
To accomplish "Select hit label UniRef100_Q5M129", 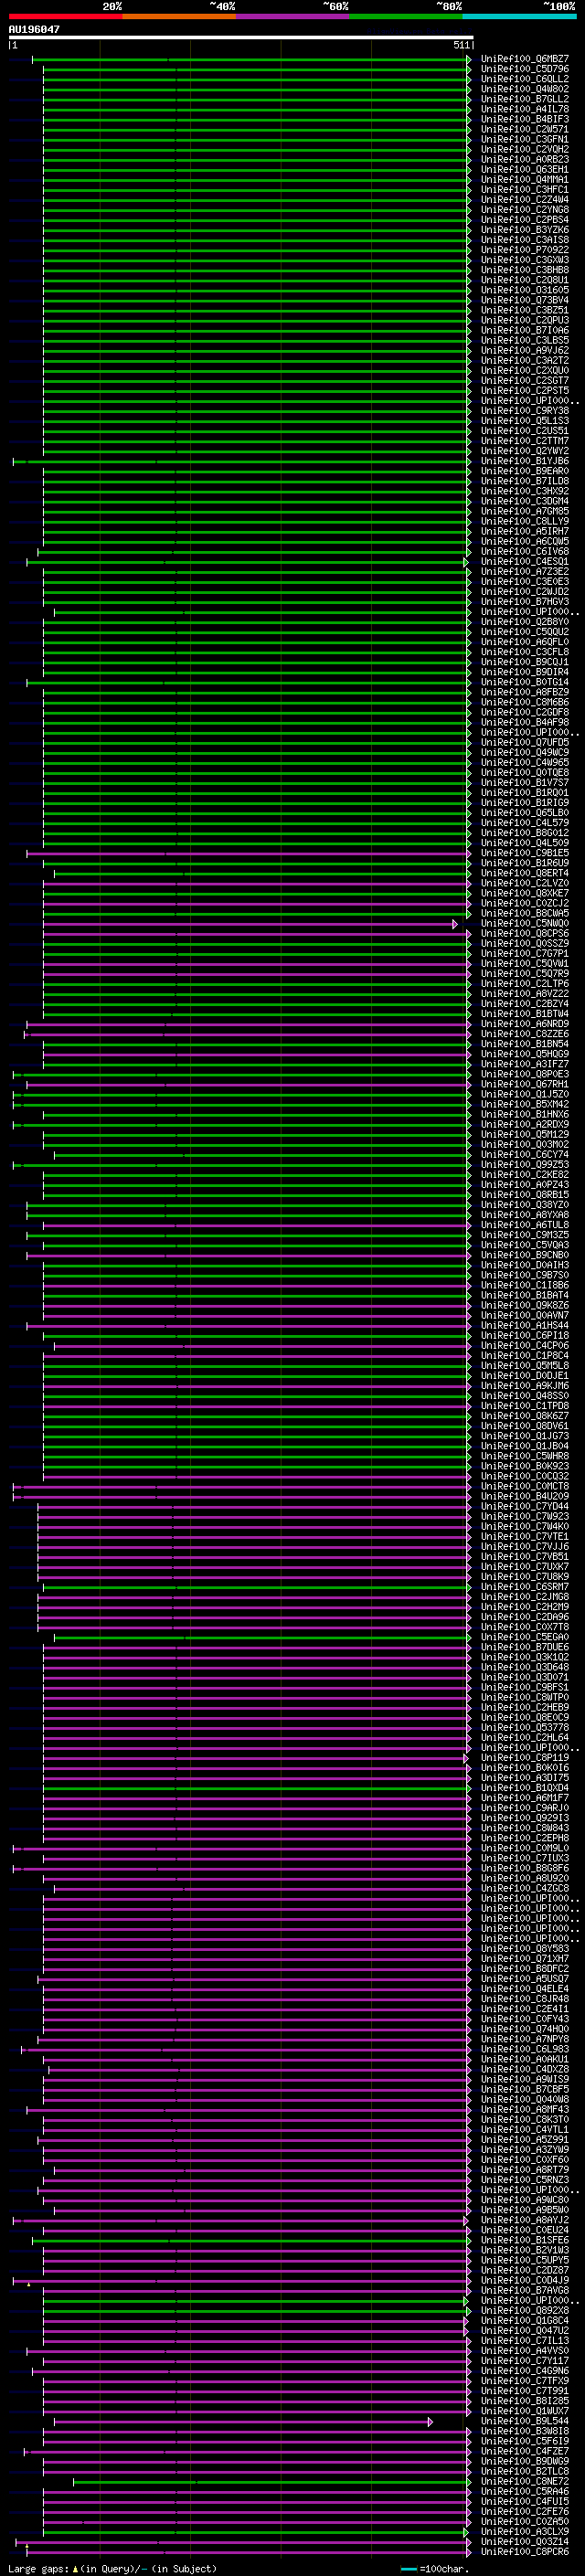I will (525, 1134).
